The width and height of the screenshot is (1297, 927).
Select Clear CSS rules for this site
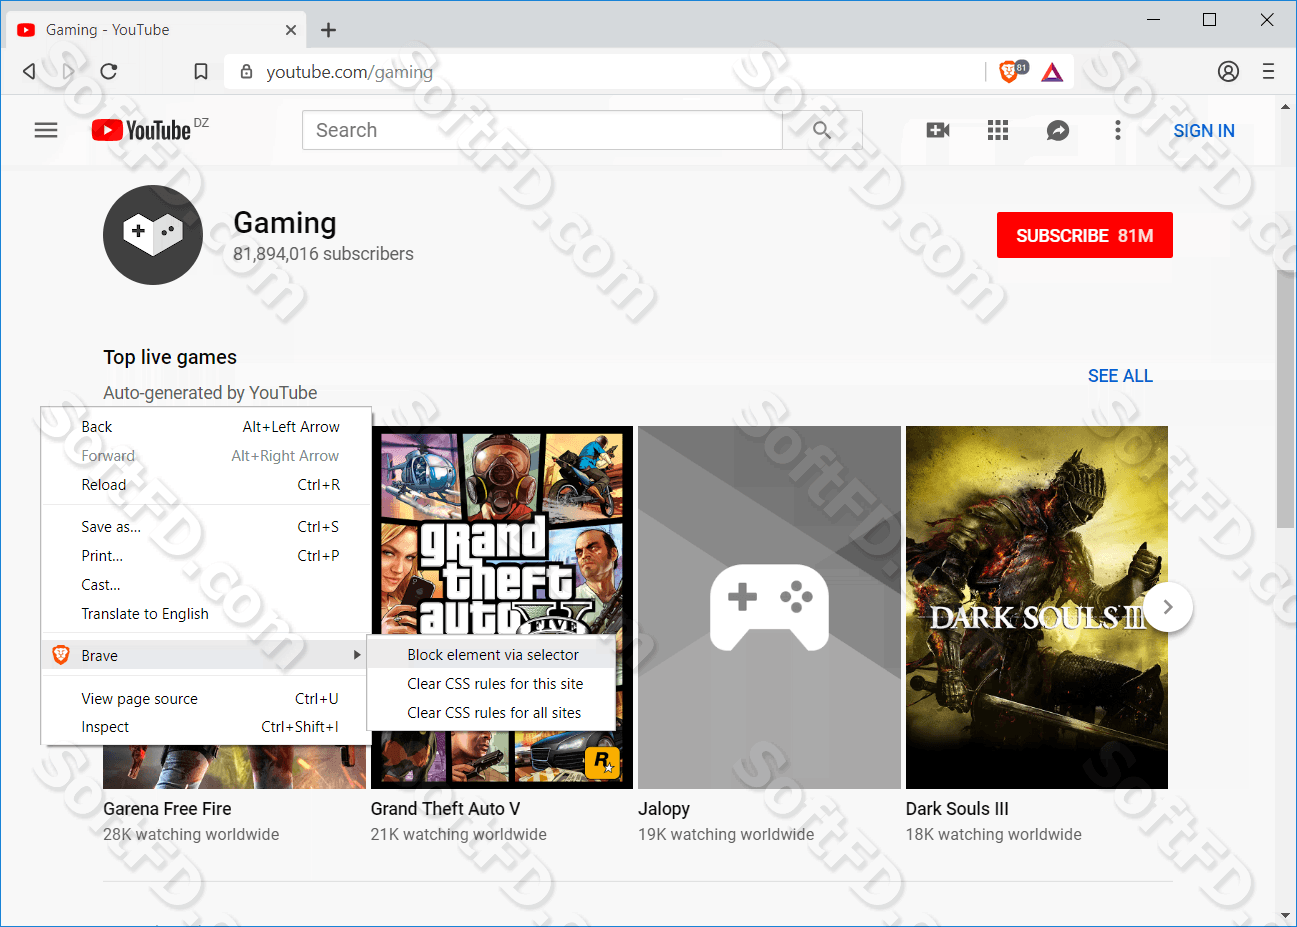(491, 684)
